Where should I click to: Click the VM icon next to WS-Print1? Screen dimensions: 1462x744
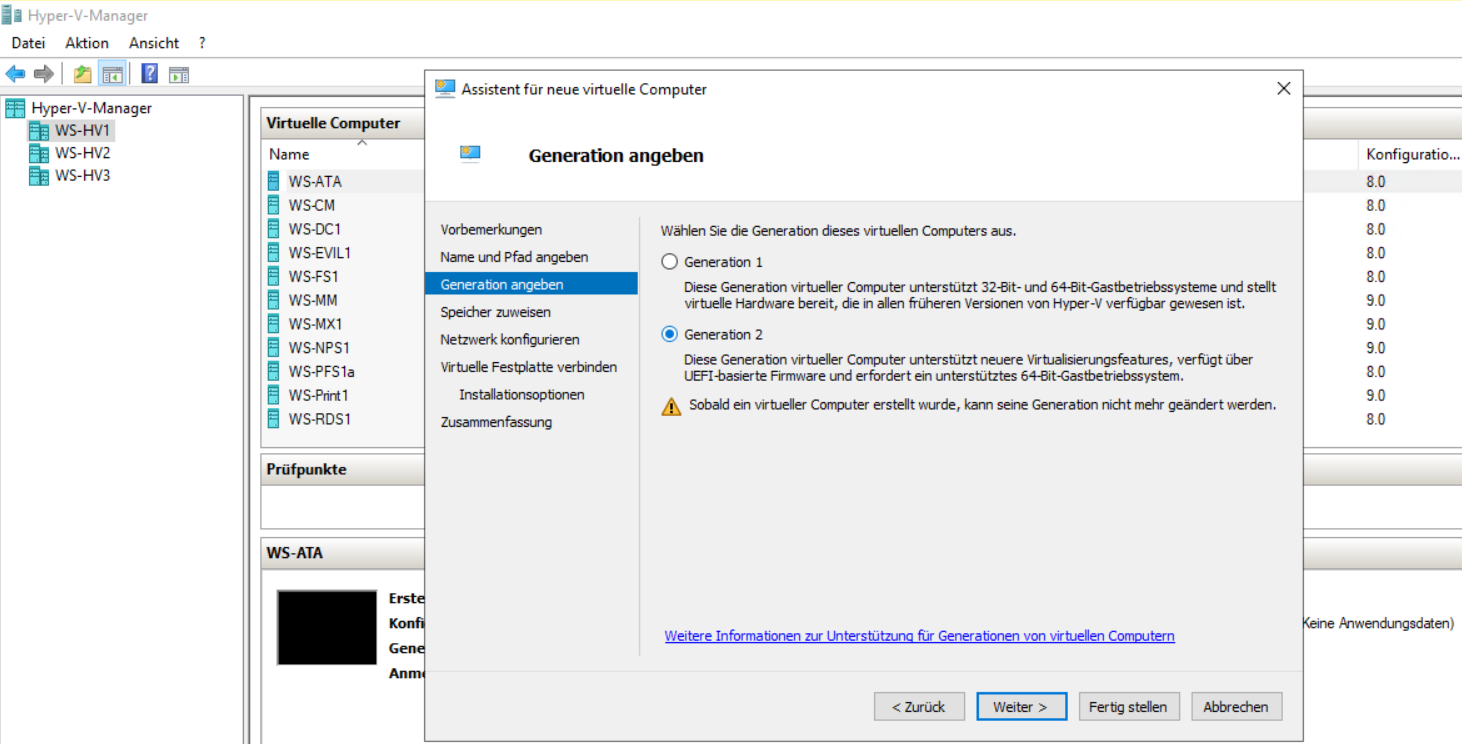tap(275, 395)
